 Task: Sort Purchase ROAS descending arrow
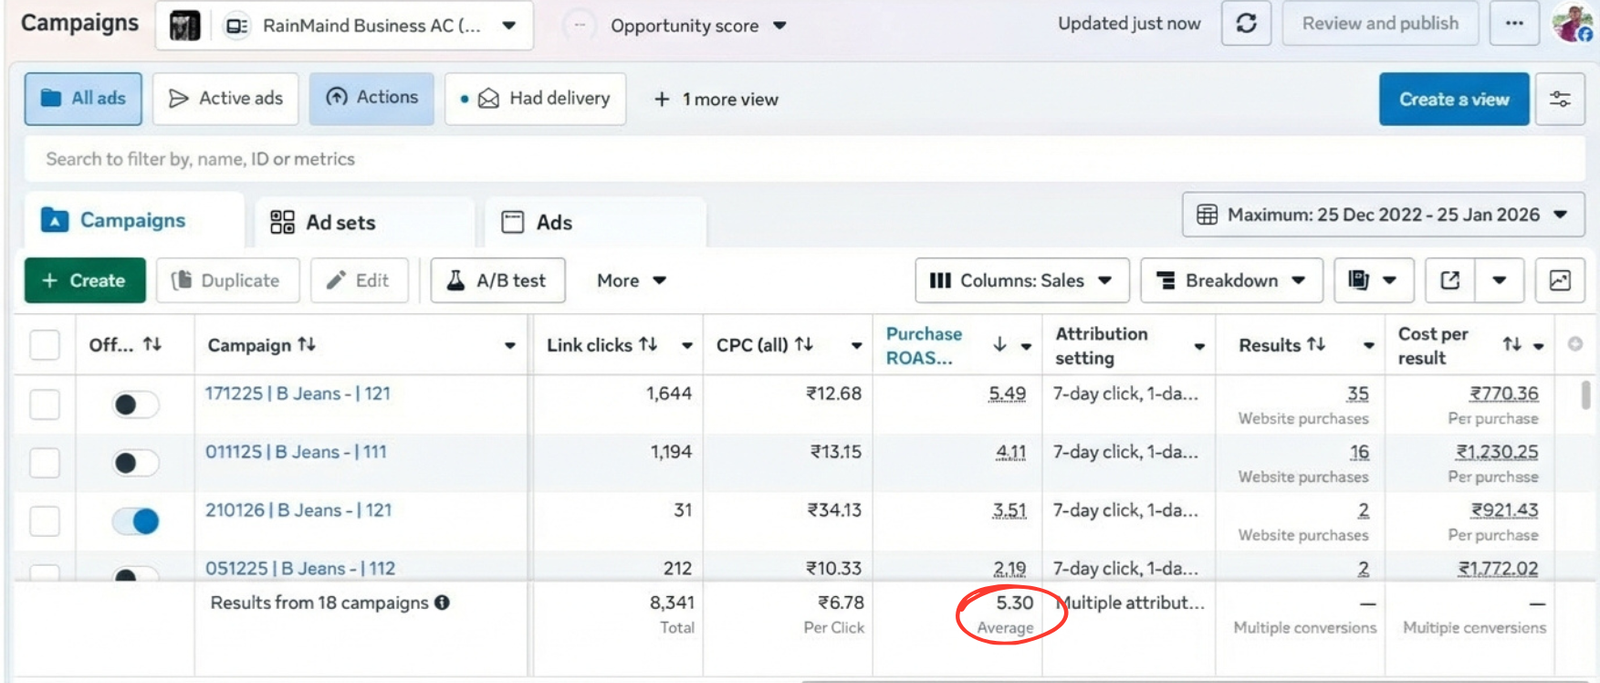pyautogui.click(x=999, y=345)
